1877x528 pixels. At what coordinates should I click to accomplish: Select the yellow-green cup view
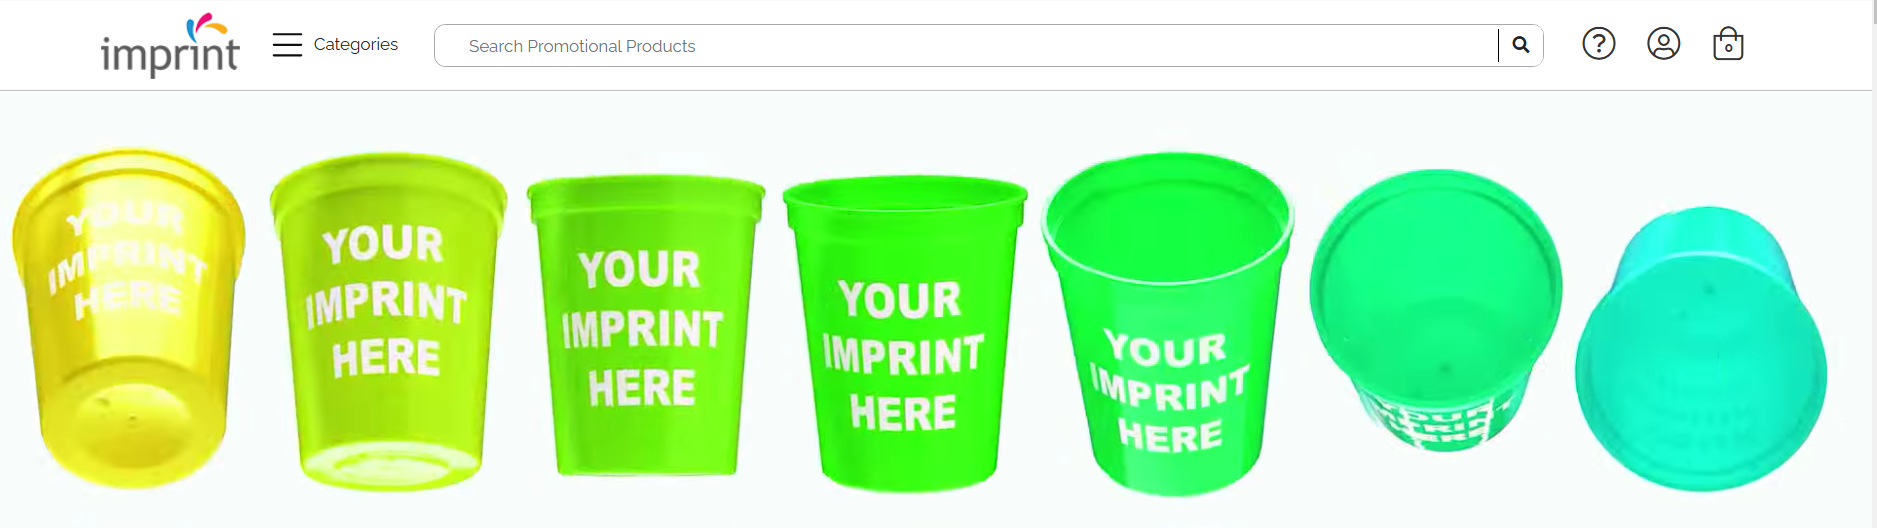[x=388, y=322]
